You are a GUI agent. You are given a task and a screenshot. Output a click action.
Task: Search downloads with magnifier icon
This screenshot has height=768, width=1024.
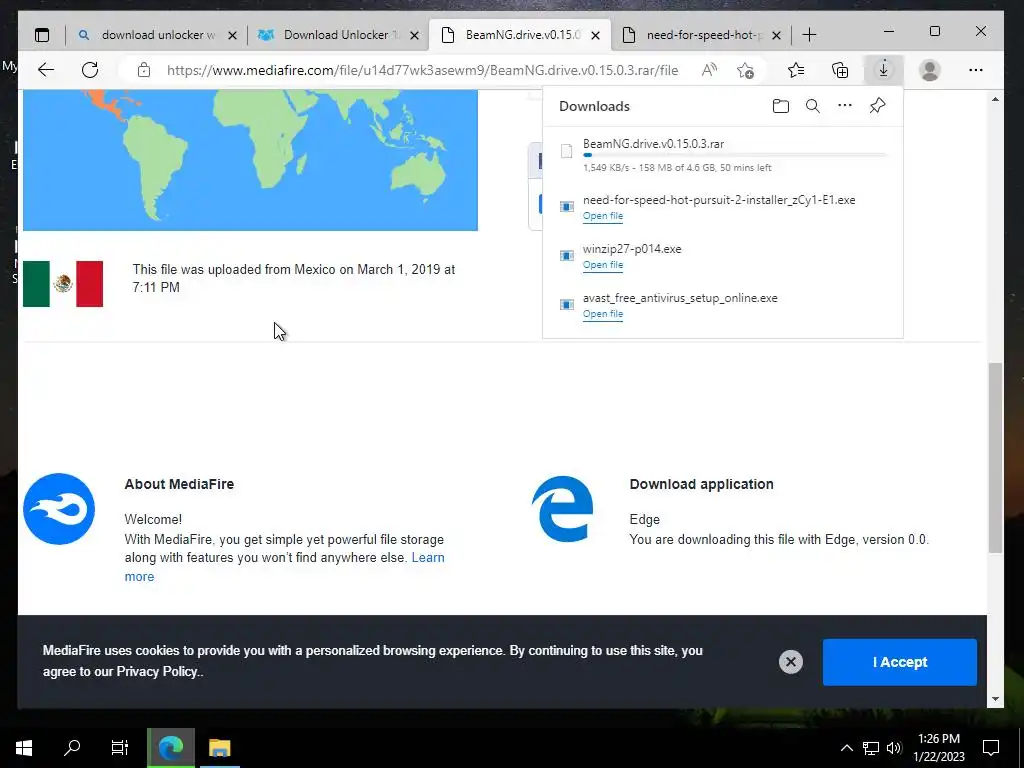812,106
